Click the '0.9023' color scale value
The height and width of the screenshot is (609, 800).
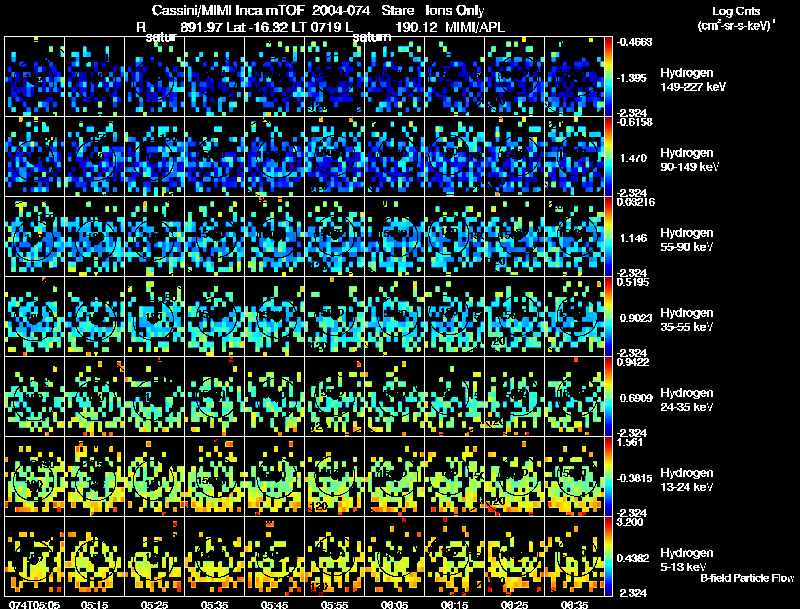pyautogui.click(x=636, y=318)
